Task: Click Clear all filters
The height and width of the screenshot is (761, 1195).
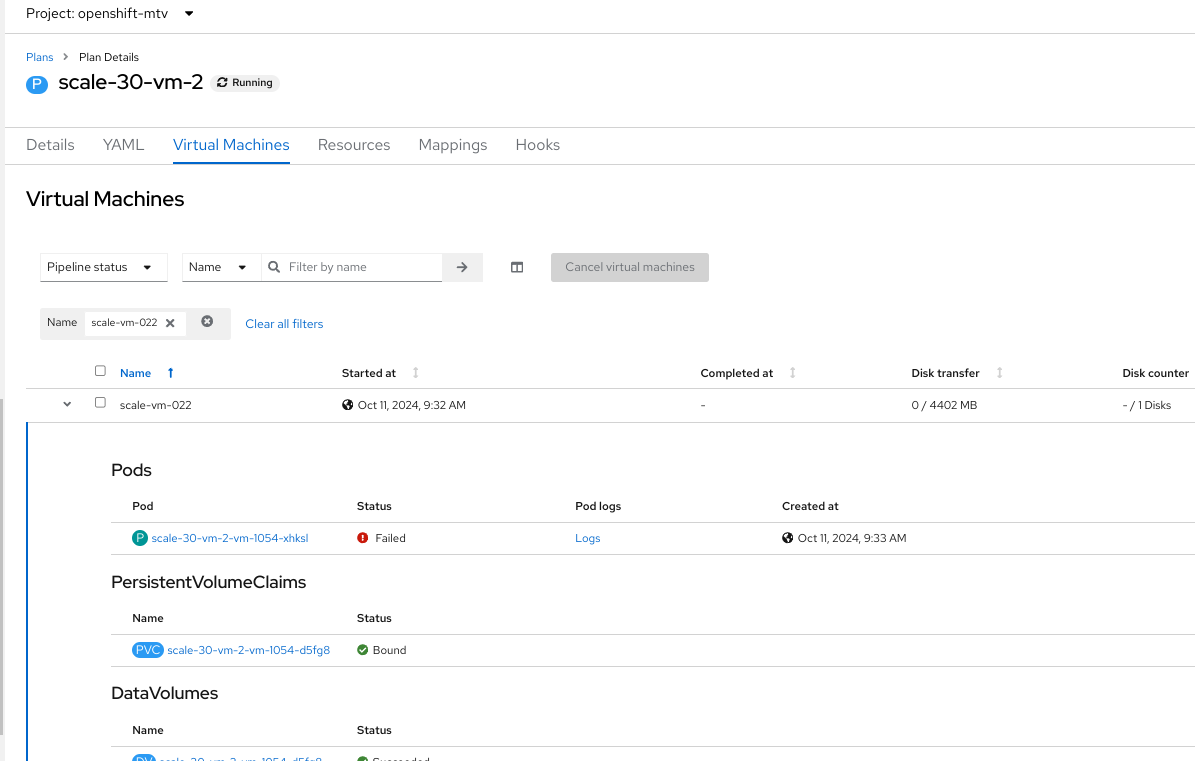Action: [284, 324]
